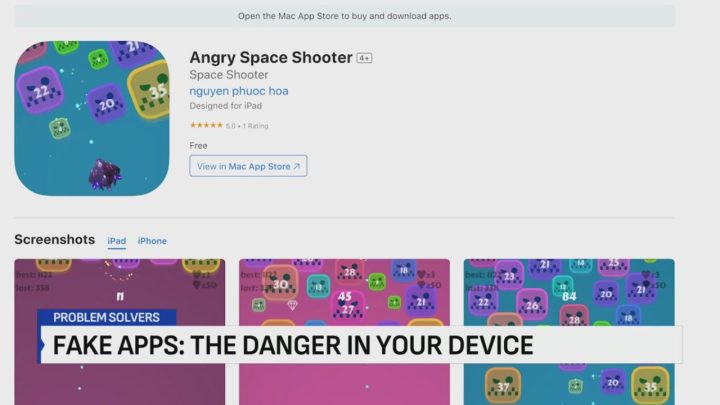Click the pause icon in first screenshot
The width and height of the screenshot is (720, 405).
[121, 296]
